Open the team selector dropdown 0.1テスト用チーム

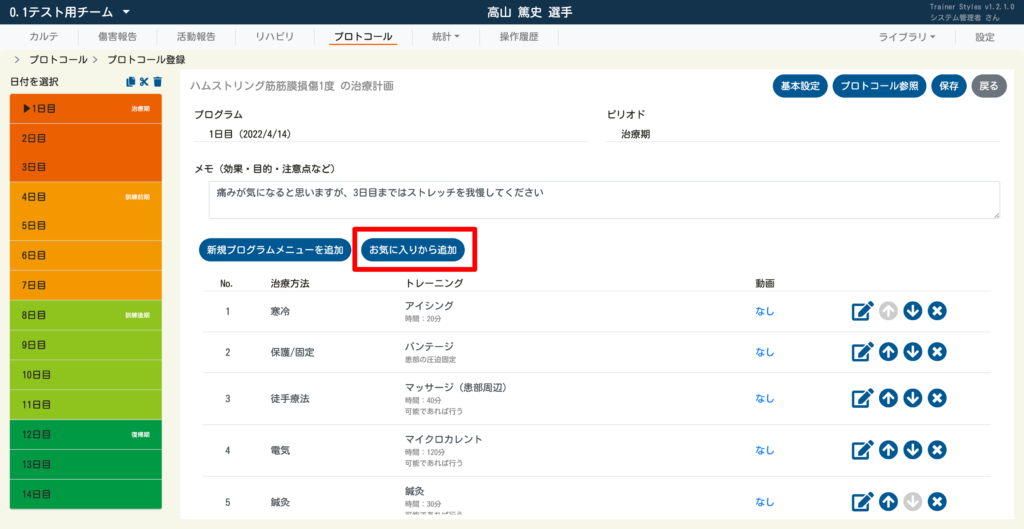(x=71, y=12)
